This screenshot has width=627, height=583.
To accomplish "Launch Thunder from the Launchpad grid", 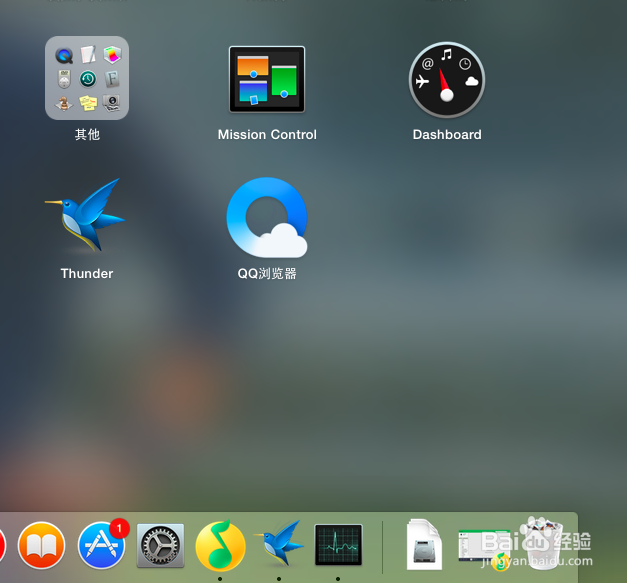I will (x=85, y=215).
